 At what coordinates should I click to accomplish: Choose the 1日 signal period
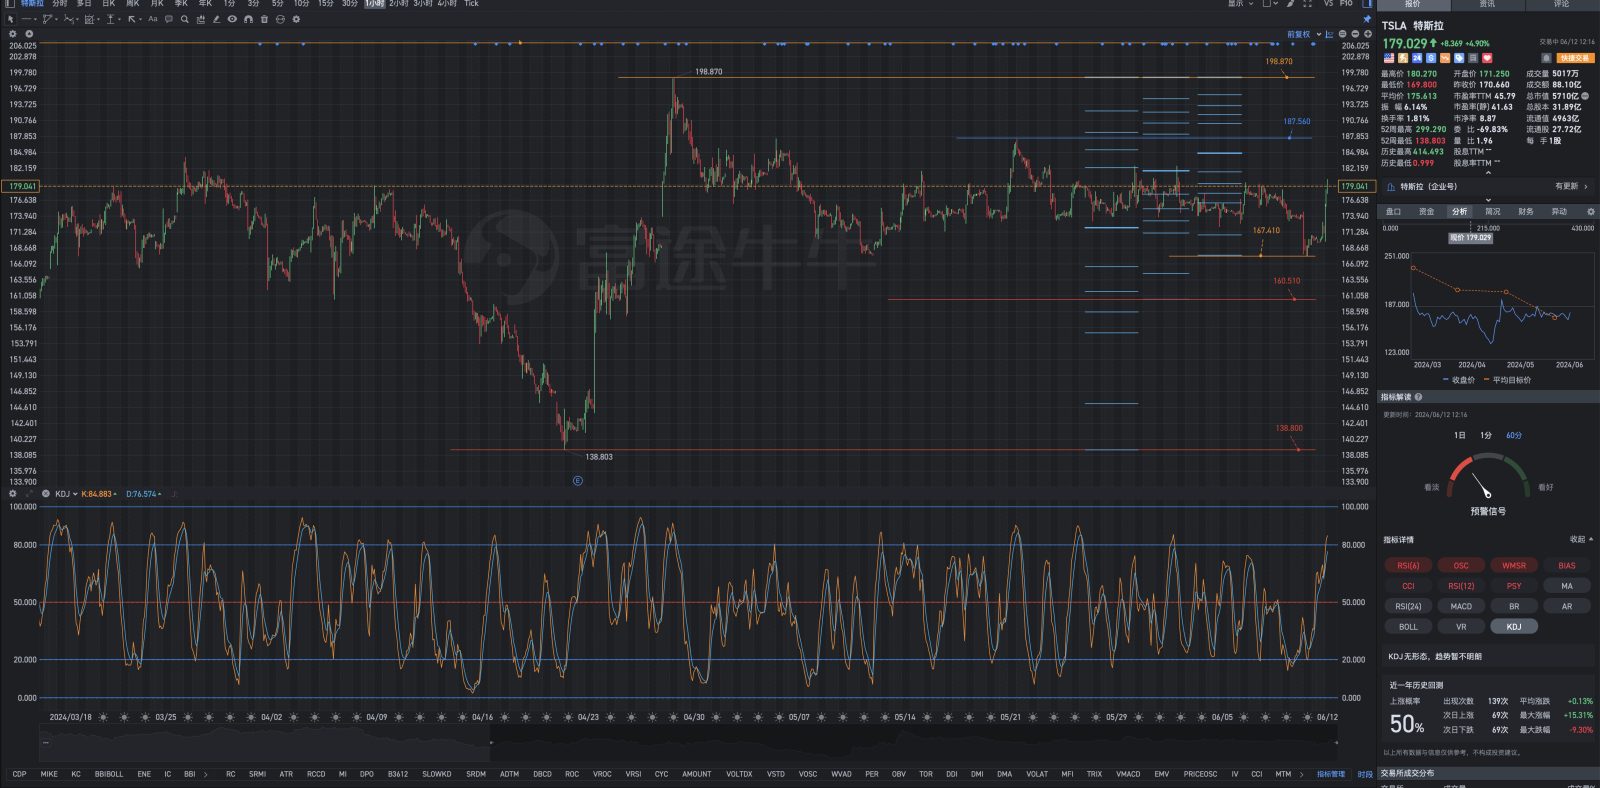point(1460,436)
